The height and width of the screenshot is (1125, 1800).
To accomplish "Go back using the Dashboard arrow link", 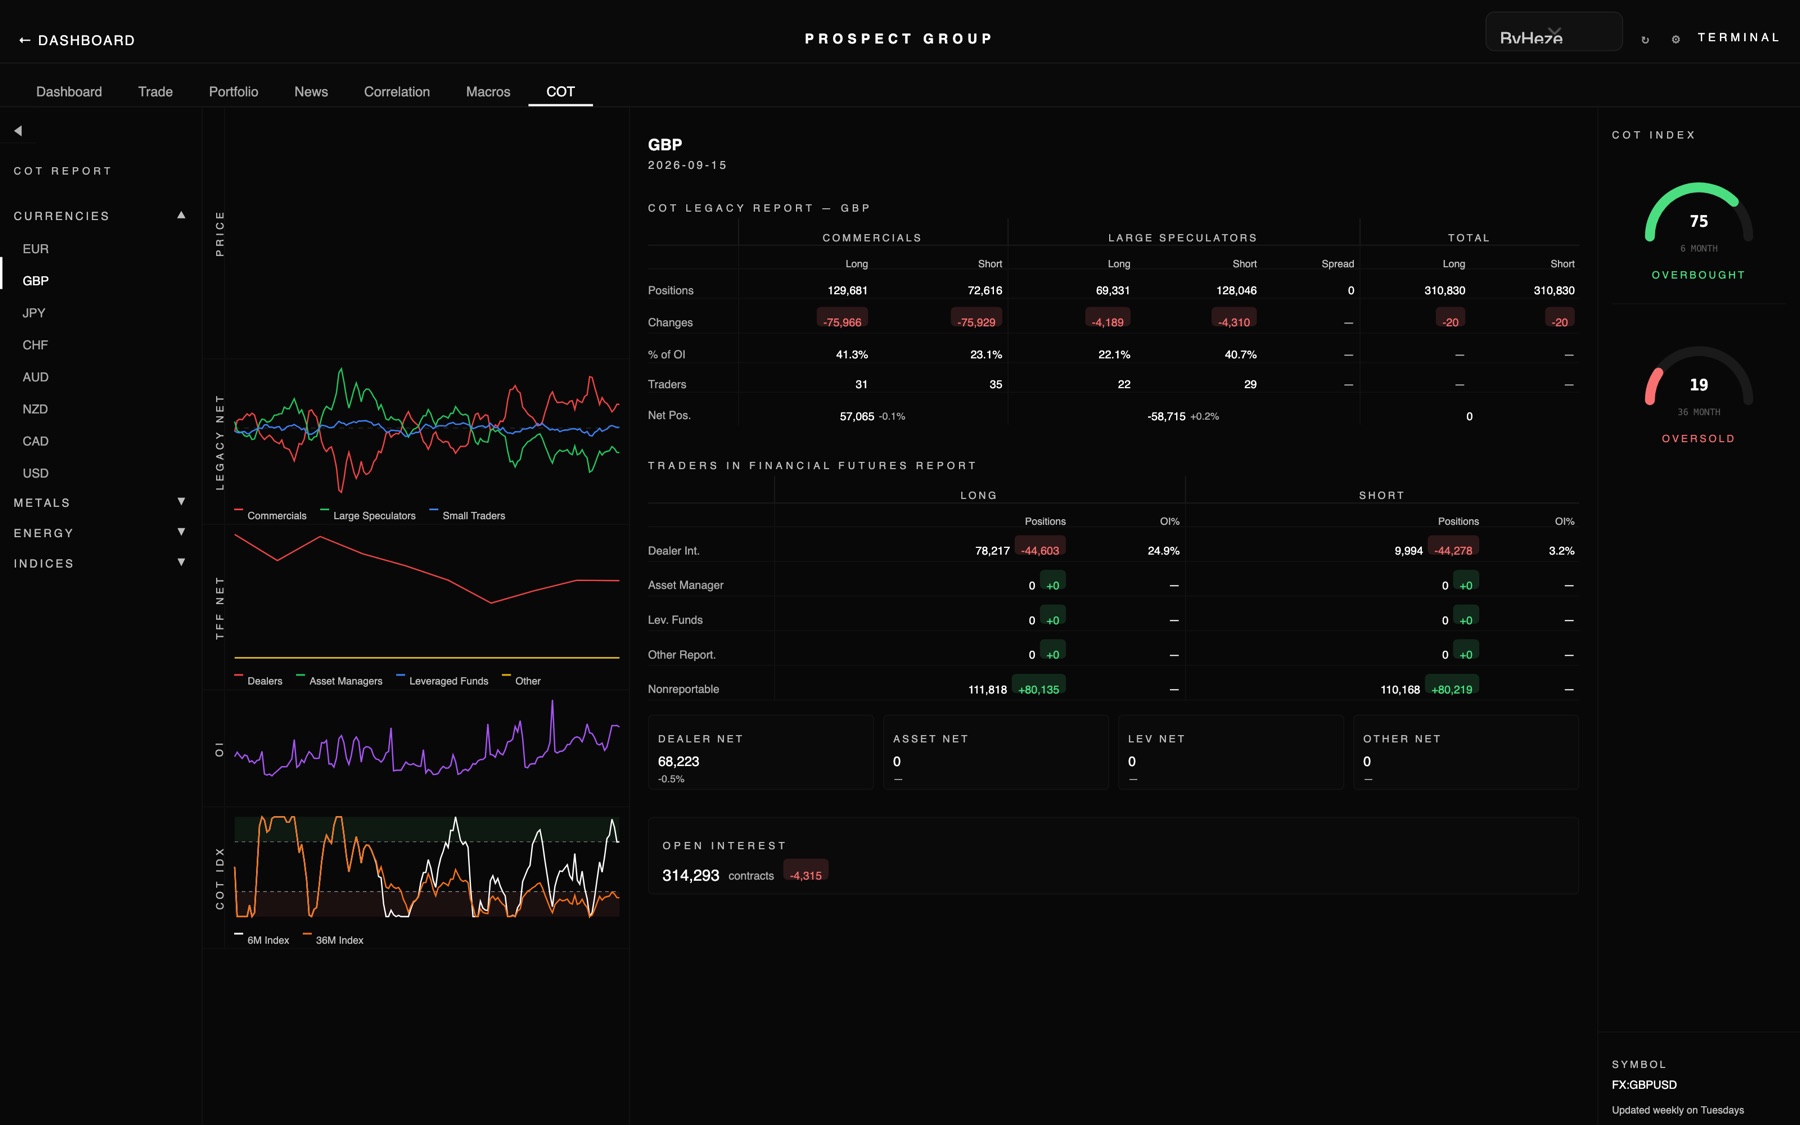I will (77, 40).
